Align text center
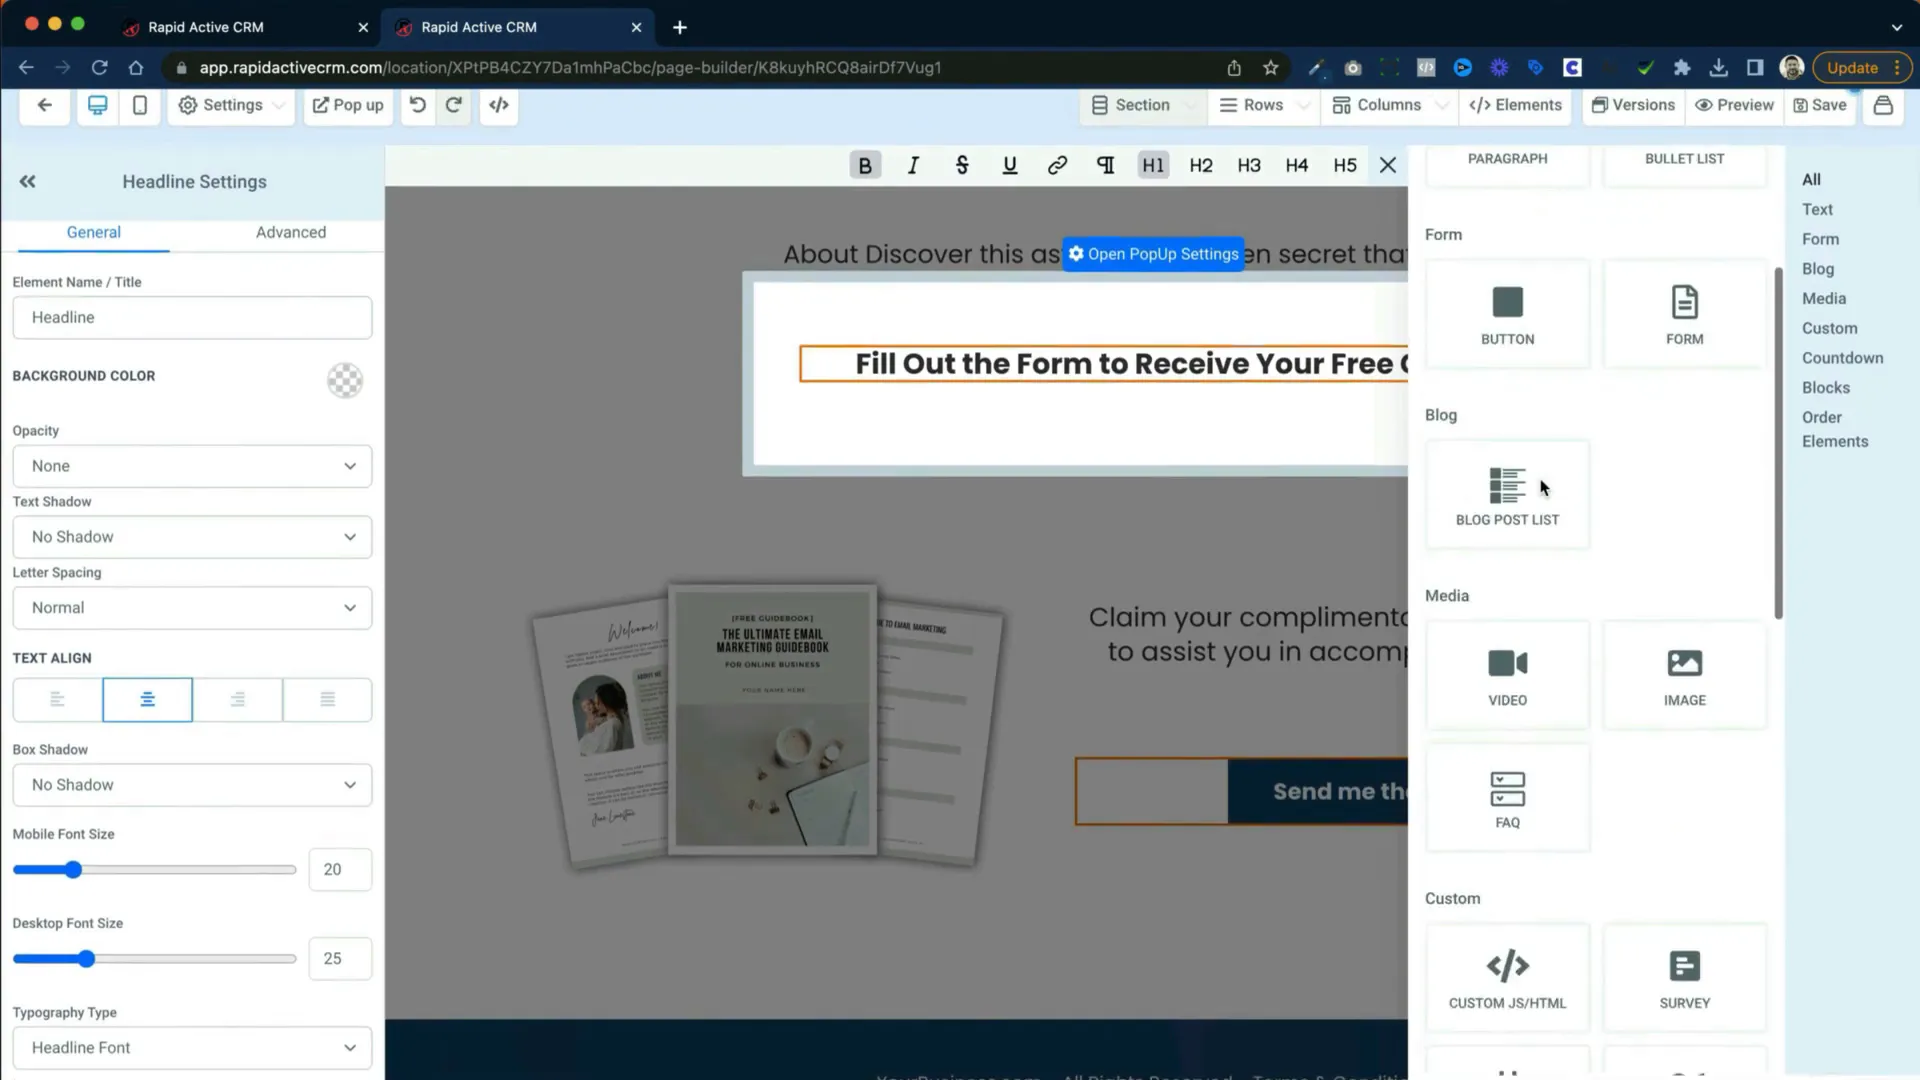 [x=147, y=700]
